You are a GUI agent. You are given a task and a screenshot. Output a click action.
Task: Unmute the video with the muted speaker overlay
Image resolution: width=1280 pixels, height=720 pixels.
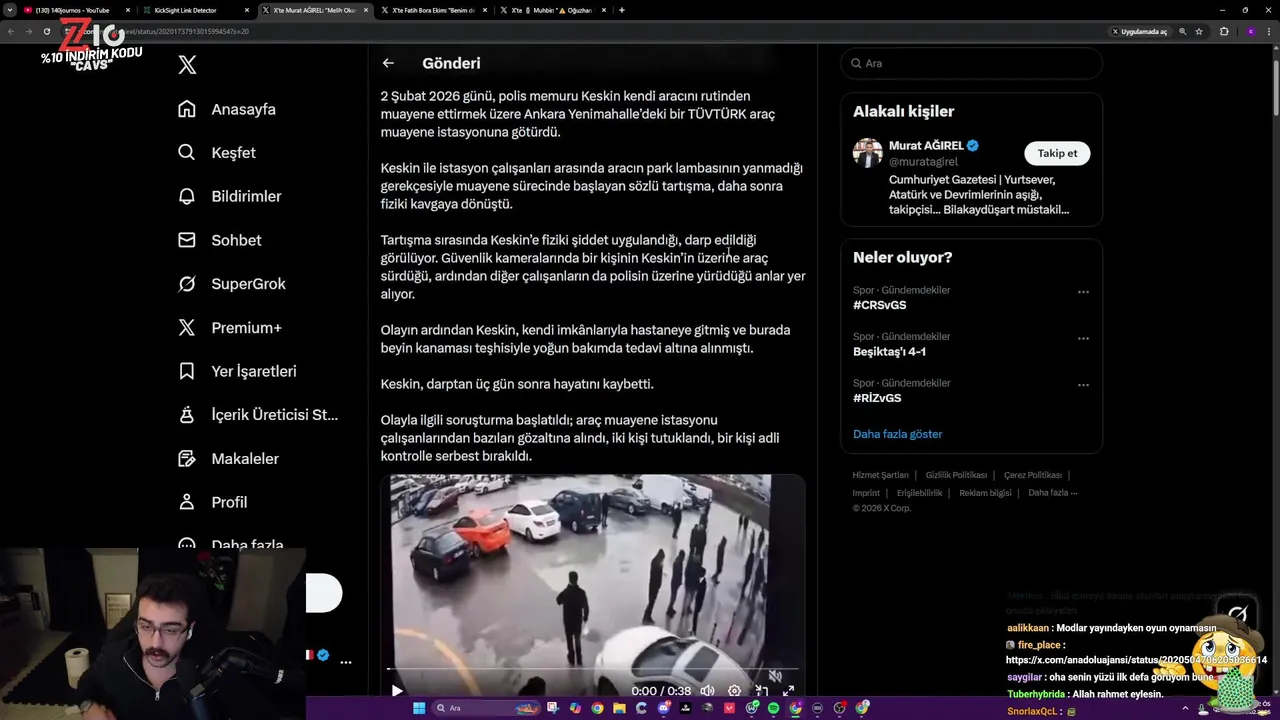click(774, 676)
